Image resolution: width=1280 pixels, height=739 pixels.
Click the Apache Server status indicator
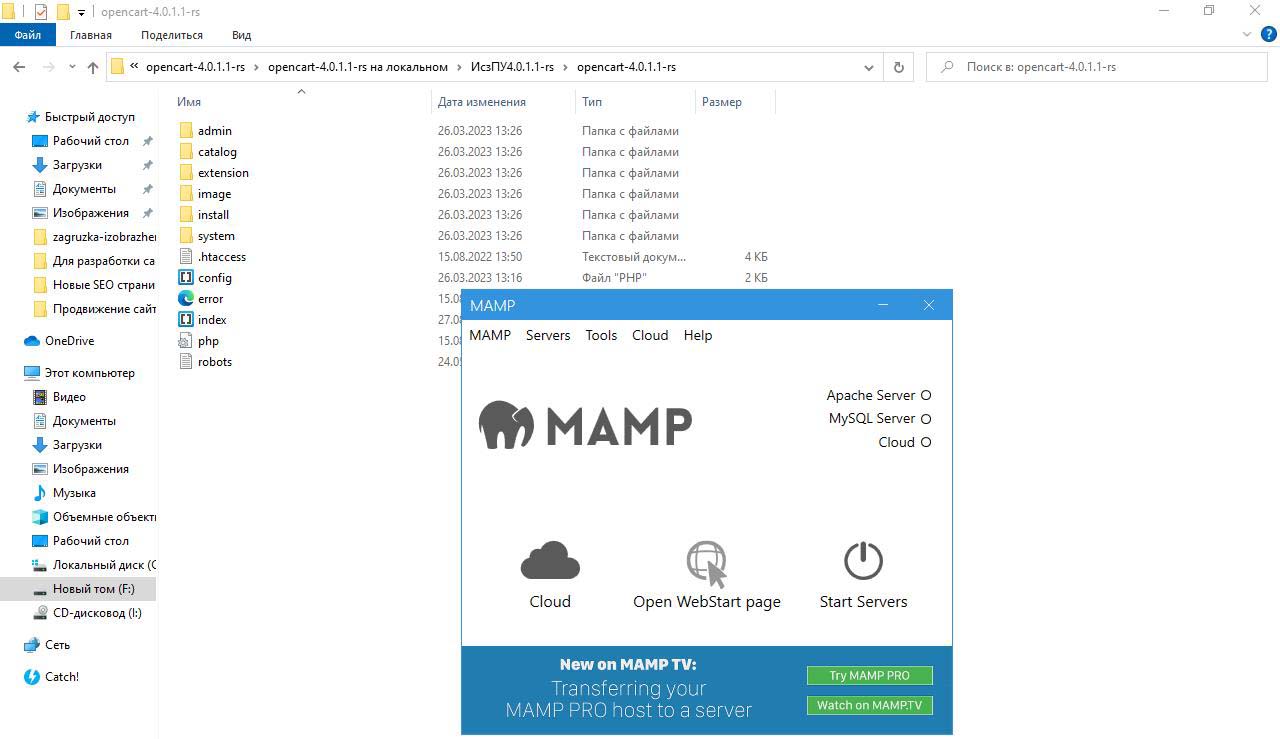[925, 395]
